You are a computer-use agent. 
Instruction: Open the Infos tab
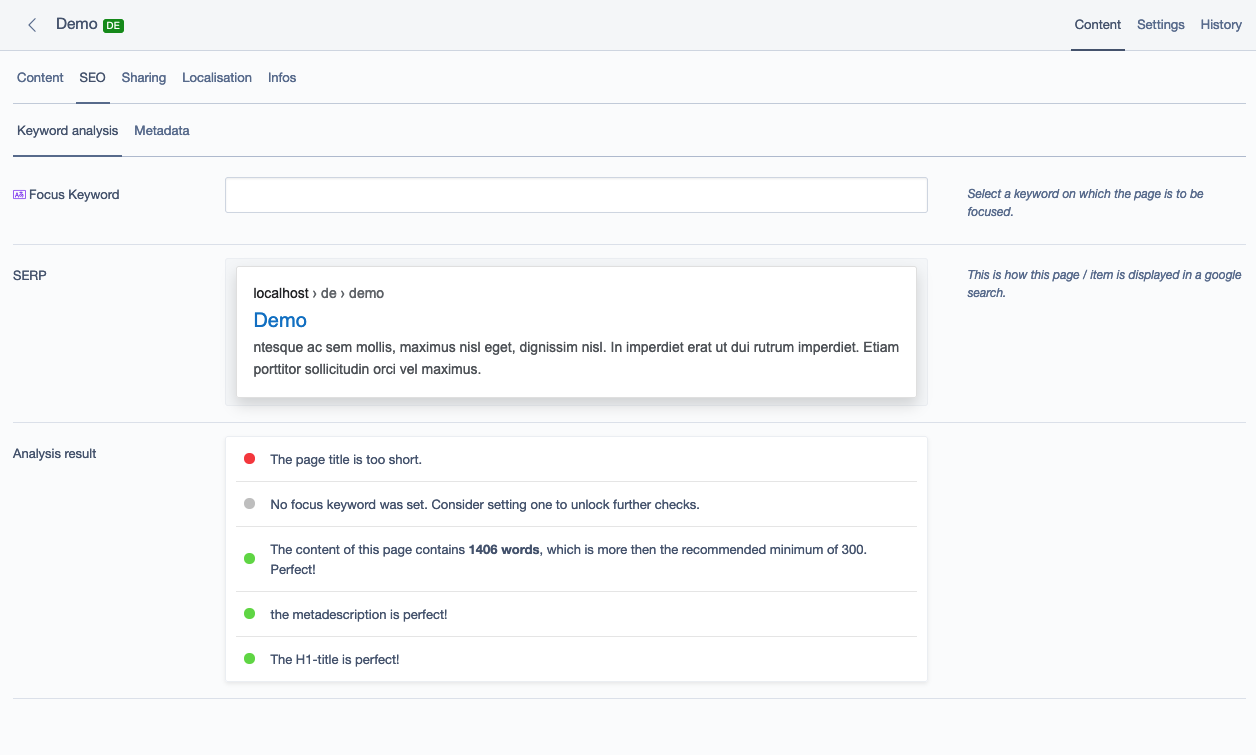point(282,77)
